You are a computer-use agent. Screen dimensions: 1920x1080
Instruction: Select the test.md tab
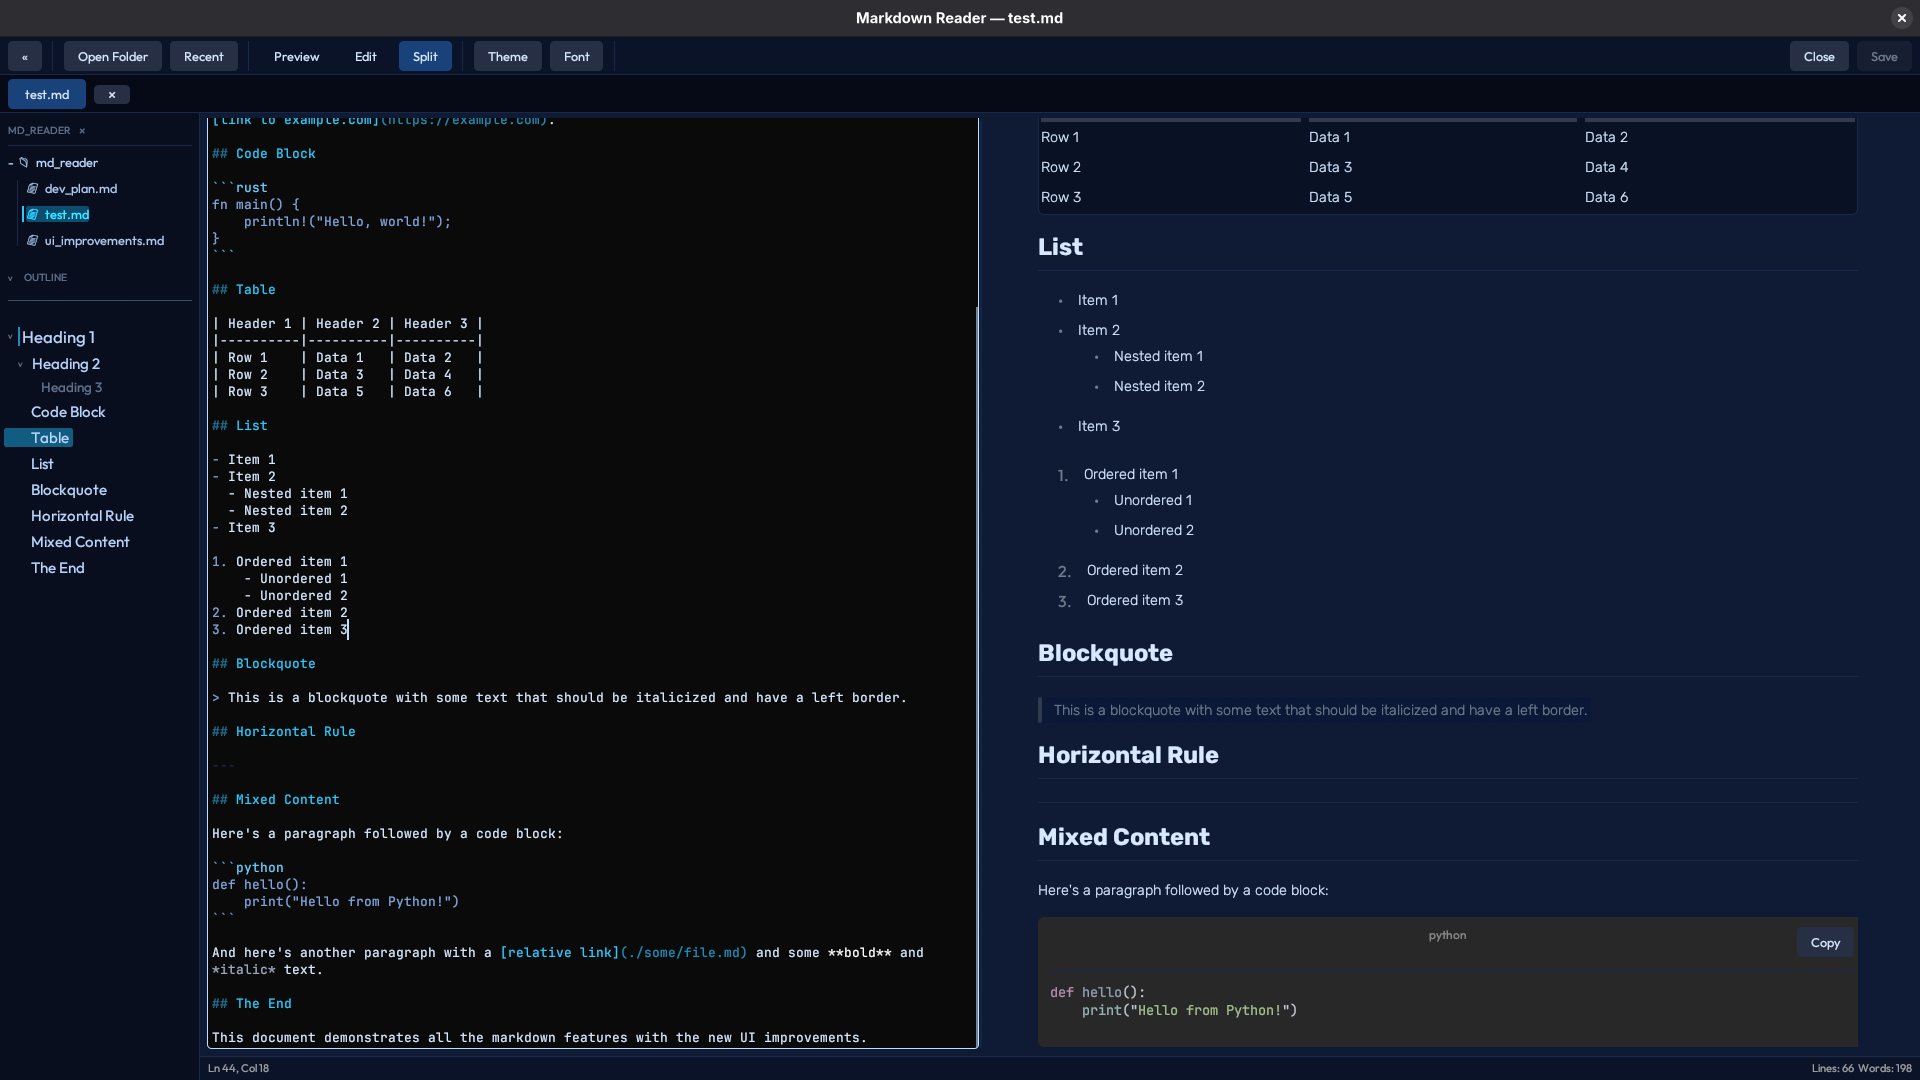46,93
